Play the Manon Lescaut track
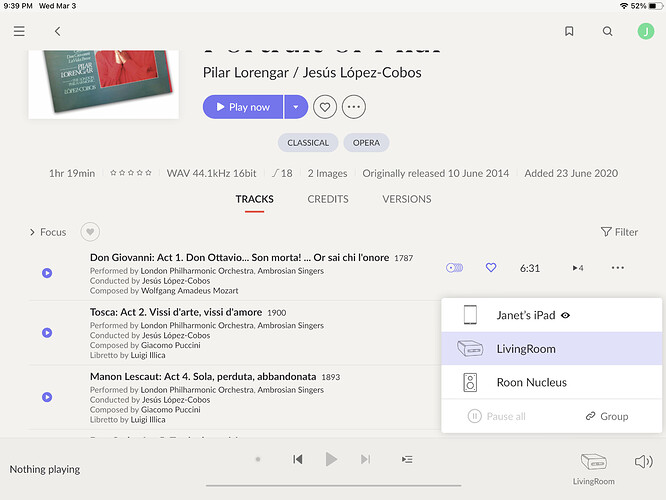The width and height of the screenshot is (666, 500). tap(47, 397)
